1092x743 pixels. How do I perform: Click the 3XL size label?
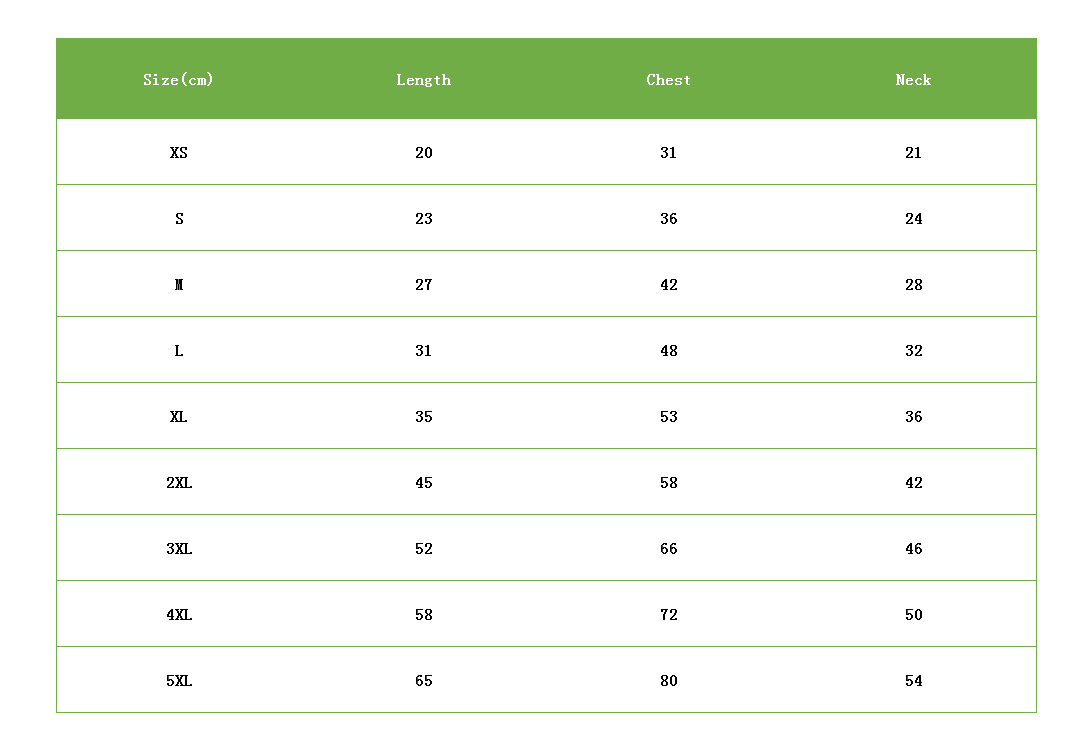click(179, 549)
